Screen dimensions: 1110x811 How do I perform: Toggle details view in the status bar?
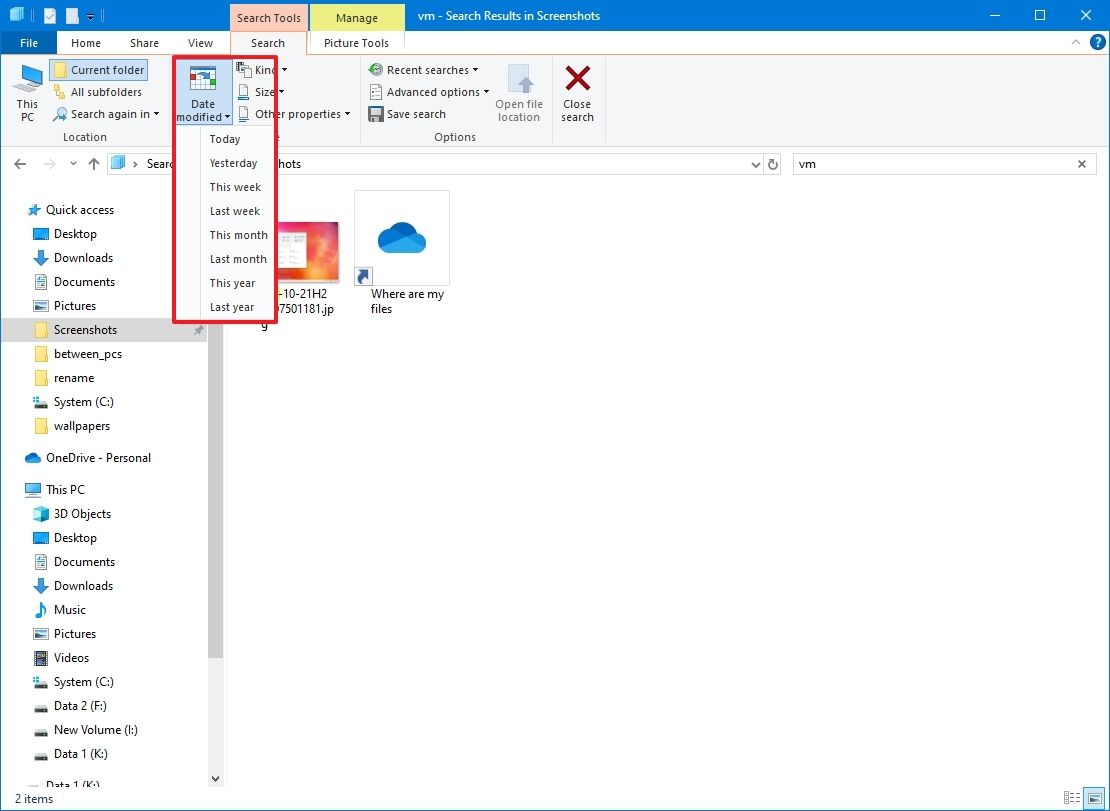[1071, 798]
